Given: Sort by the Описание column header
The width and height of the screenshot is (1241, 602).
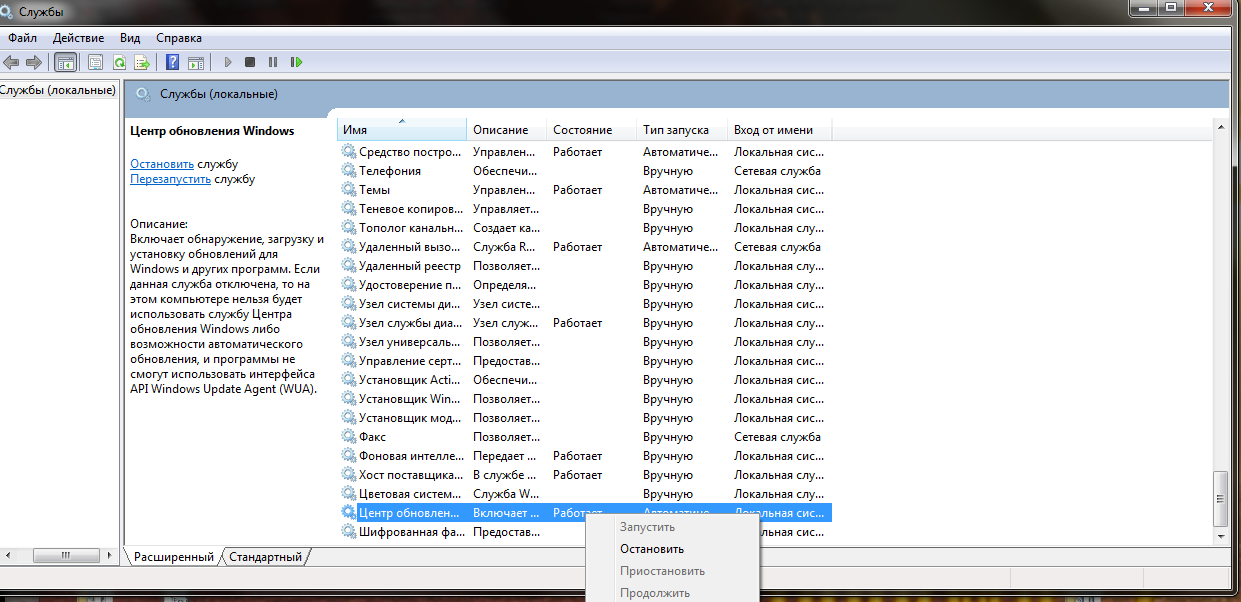Looking at the screenshot, I should (x=507, y=130).
